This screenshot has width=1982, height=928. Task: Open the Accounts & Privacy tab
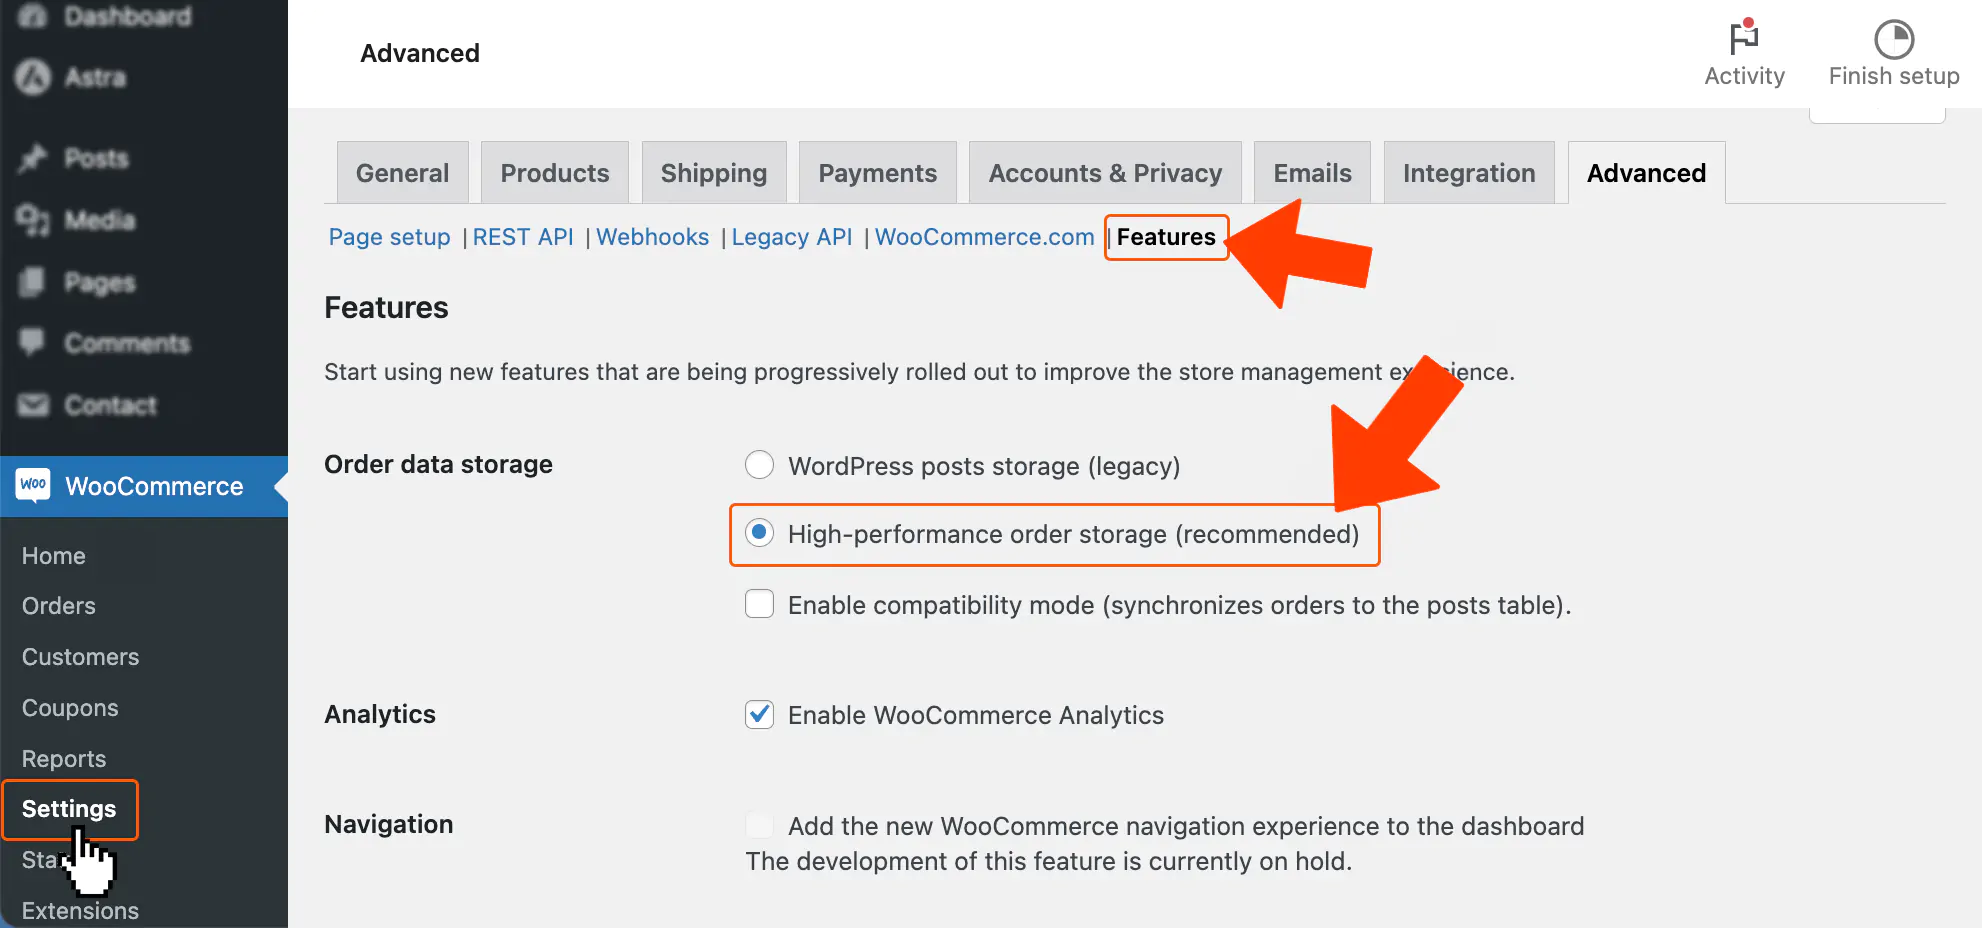point(1104,172)
